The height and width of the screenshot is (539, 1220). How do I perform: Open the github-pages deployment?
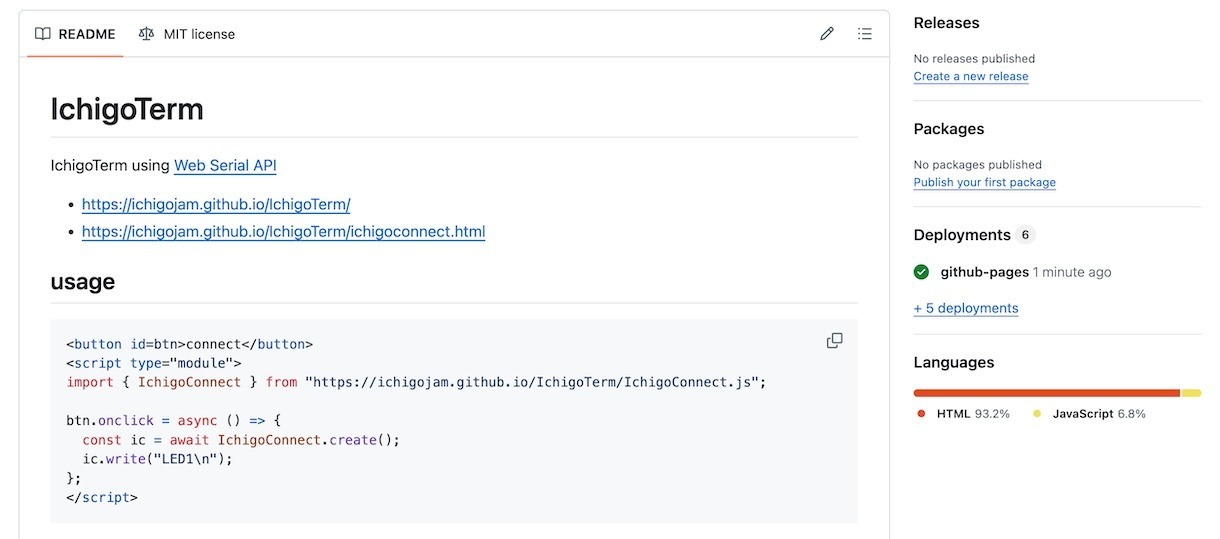pos(985,272)
